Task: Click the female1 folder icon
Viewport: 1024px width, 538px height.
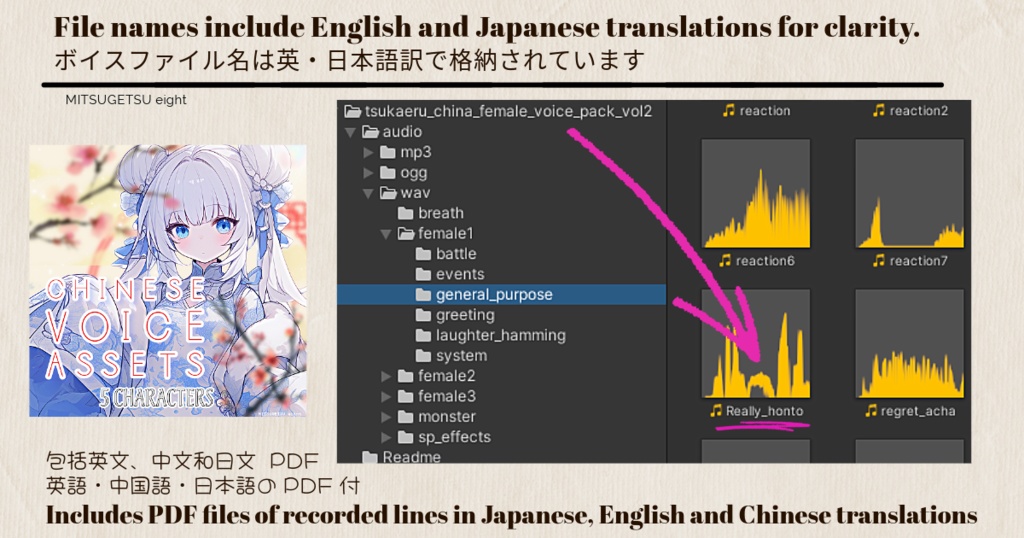Action: click(406, 233)
